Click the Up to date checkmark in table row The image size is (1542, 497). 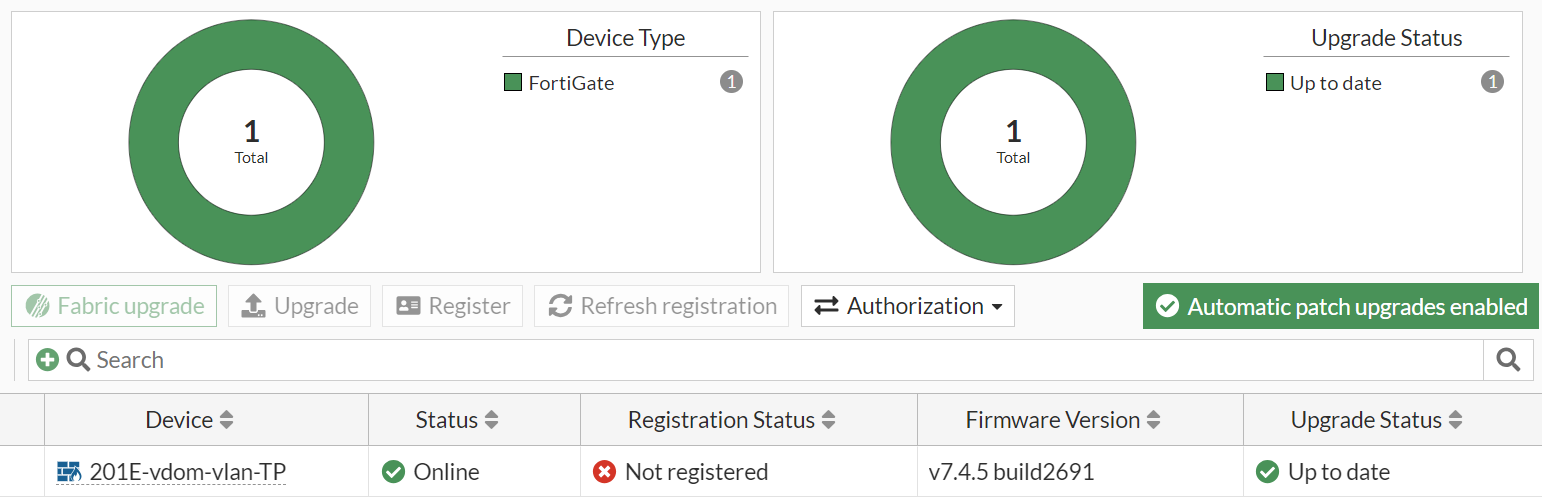1268,472
